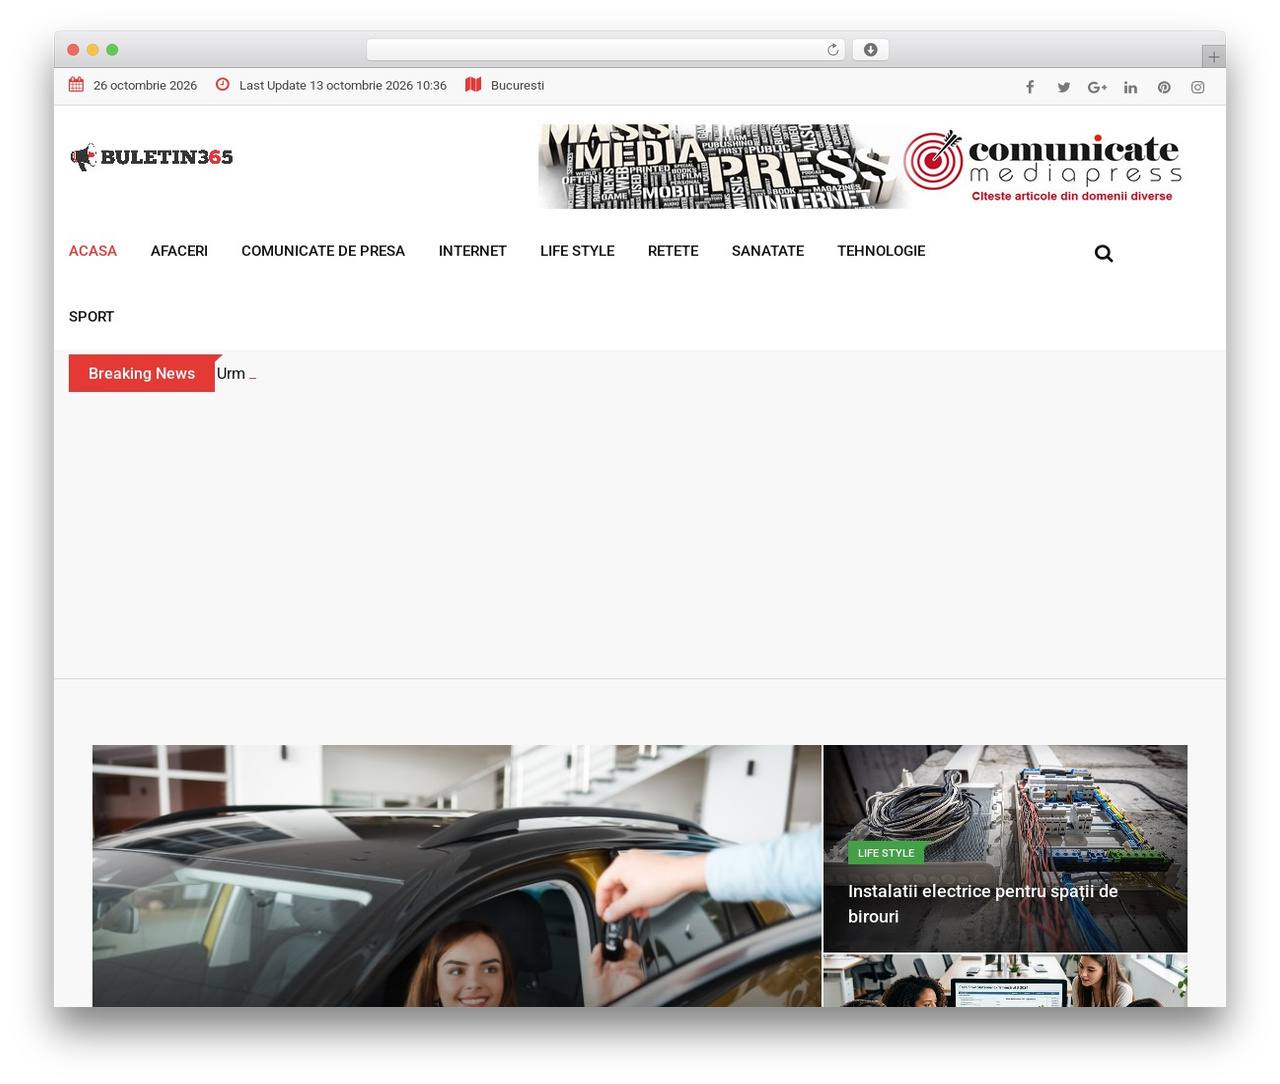The height and width of the screenshot is (1084, 1280).
Task: Click the office meeting article thumbnail
Action: [1005, 981]
